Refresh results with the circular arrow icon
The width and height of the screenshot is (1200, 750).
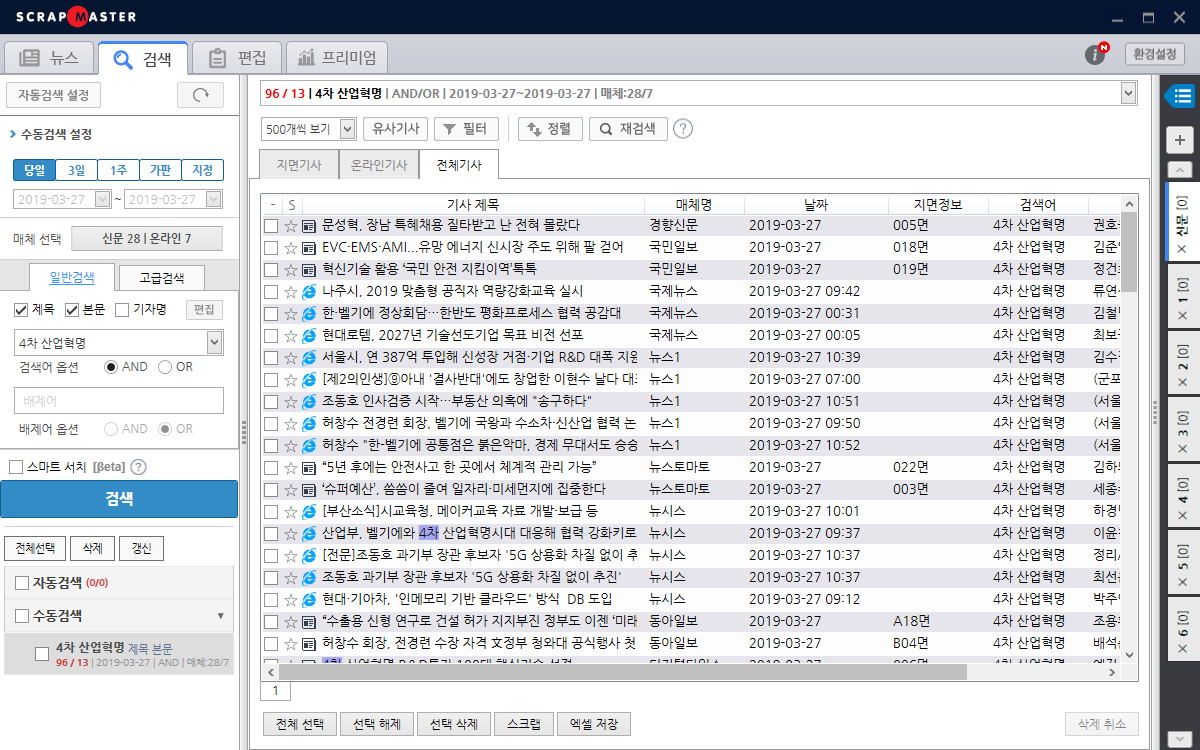199,95
